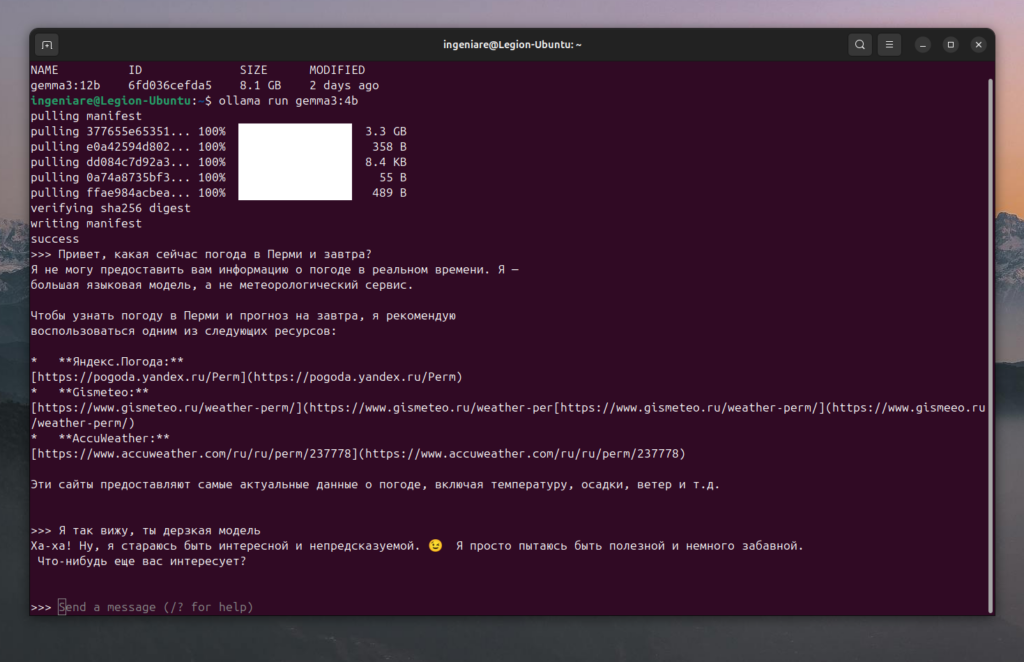Screen dimensions: 1024x662
Task: Click the 'Яндекс.Погода' heading text
Action: 121,361
